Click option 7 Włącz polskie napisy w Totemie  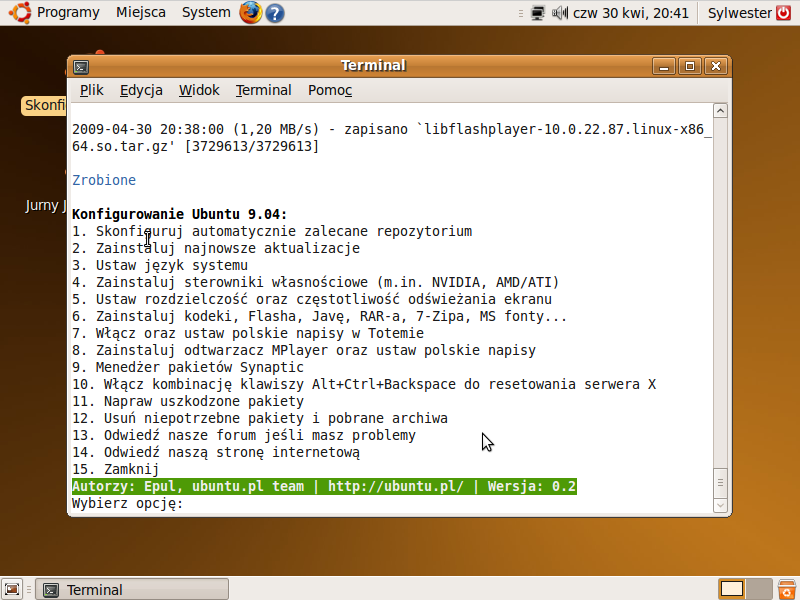[248, 333]
